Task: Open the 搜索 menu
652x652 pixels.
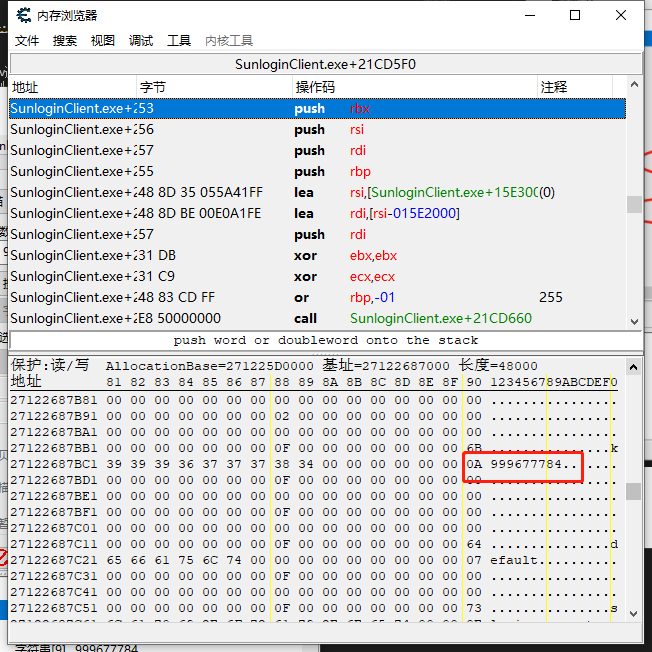Action: [x=65, y=41]
